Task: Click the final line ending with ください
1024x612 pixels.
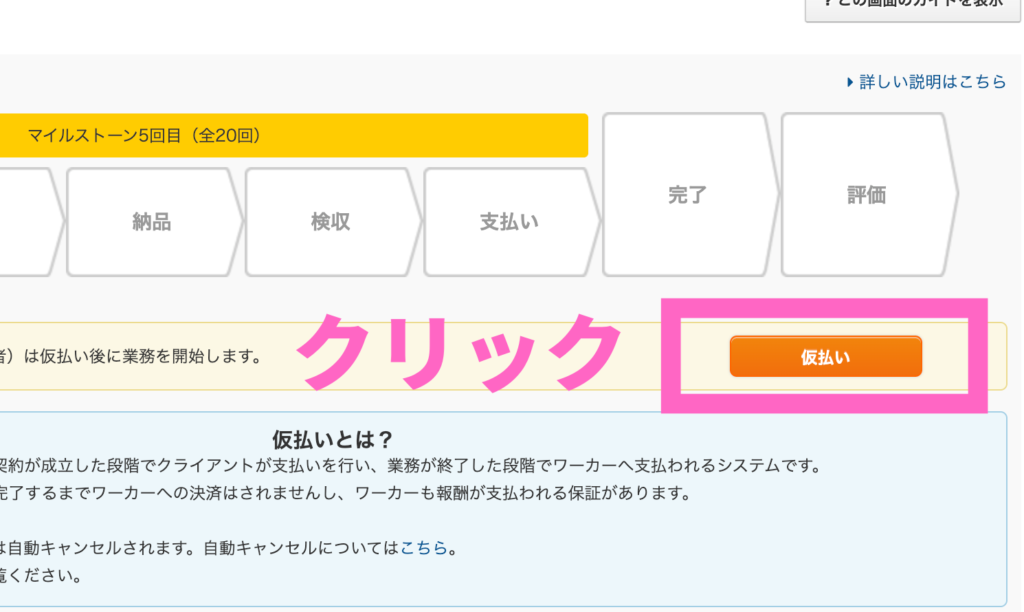Action: pos(40,576)
